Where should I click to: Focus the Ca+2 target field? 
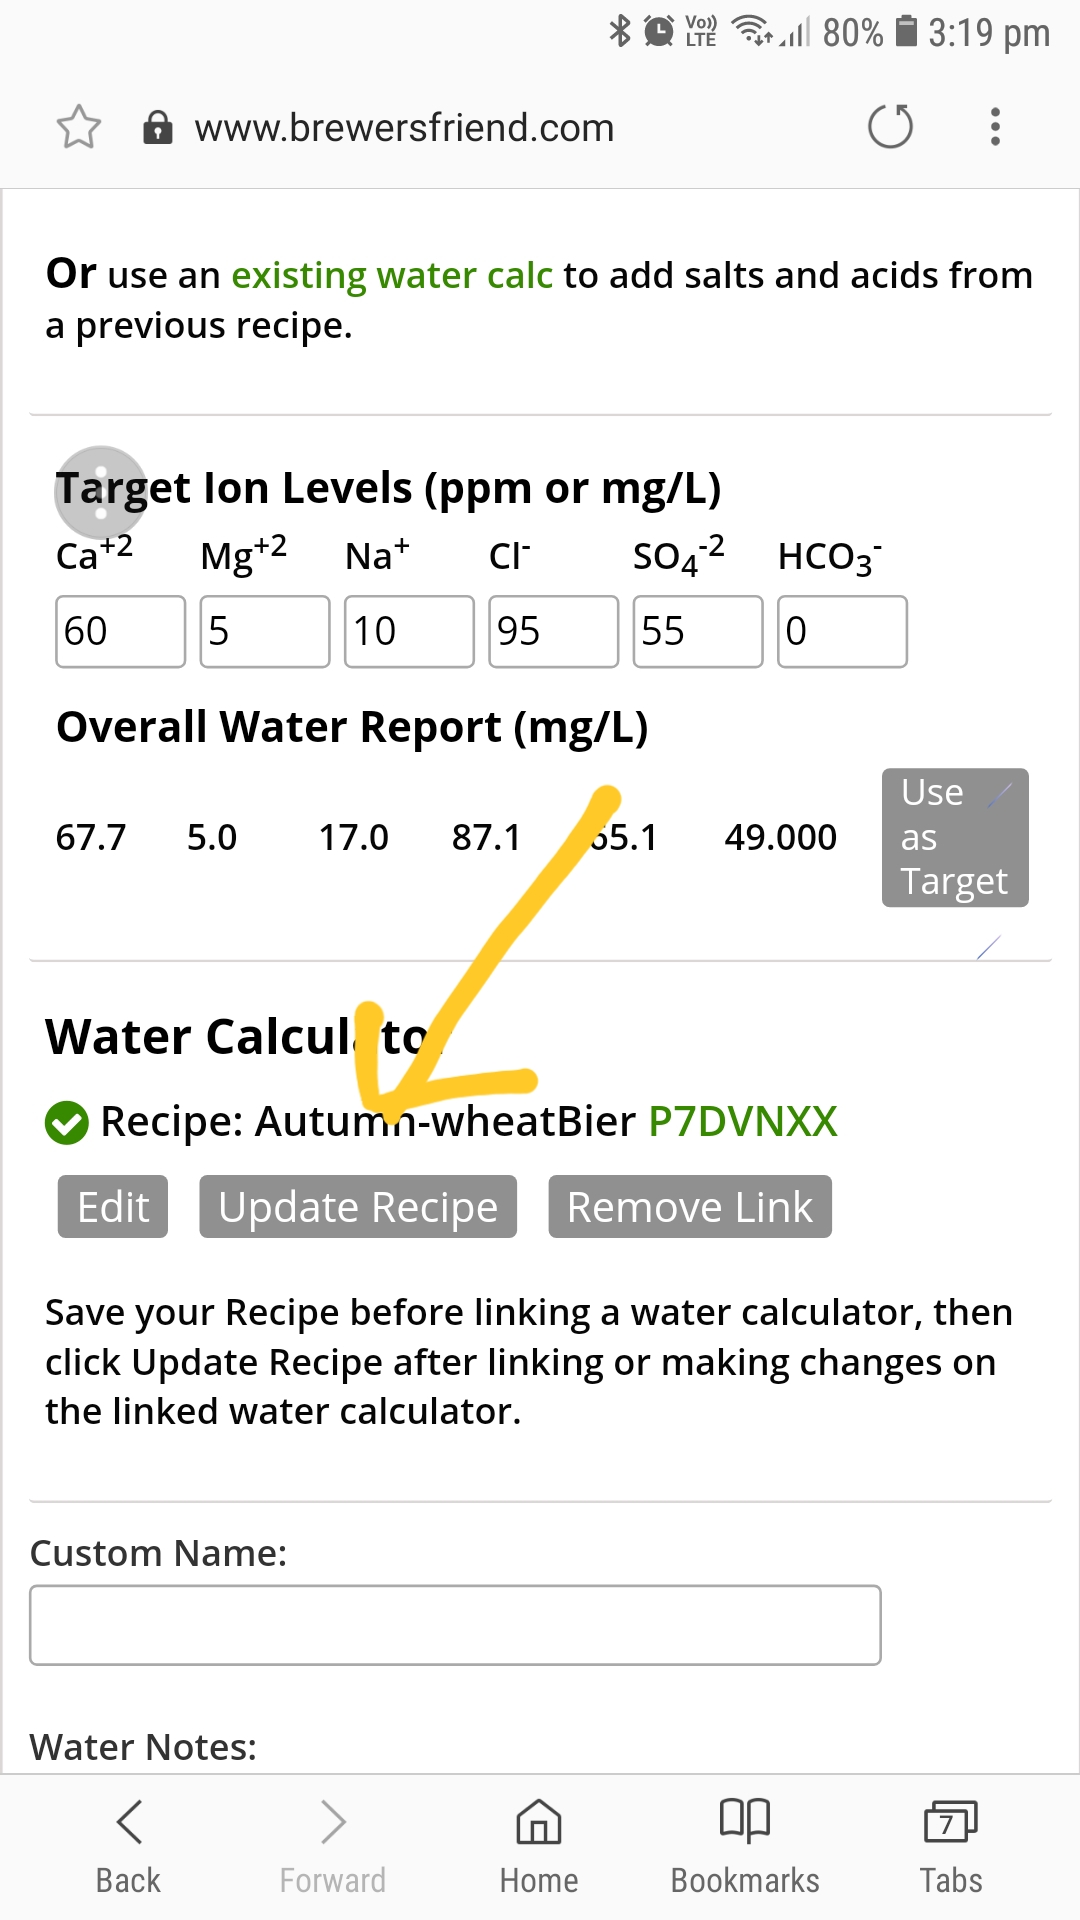(120, 631)
